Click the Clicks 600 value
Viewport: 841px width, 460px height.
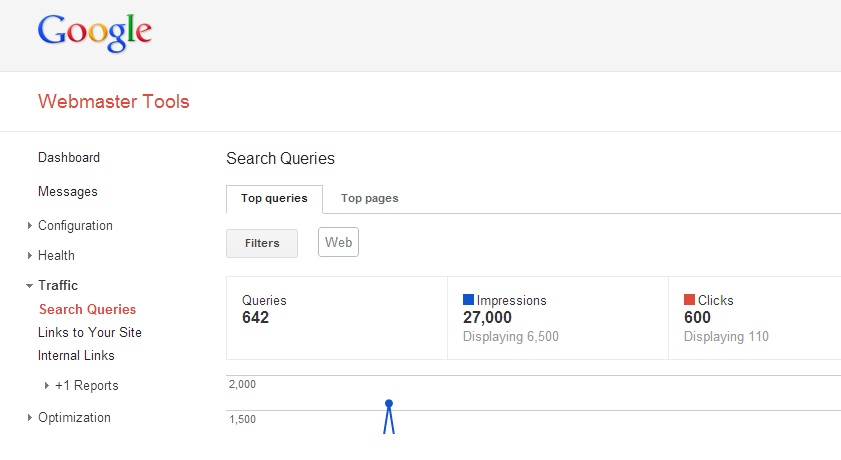[697, 317]
